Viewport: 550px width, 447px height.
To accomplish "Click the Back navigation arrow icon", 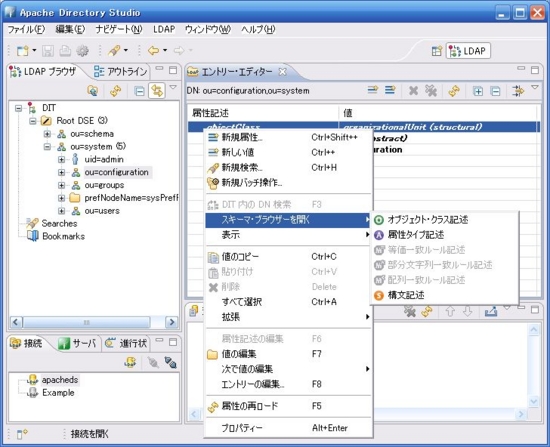I will tap(154, 51).
